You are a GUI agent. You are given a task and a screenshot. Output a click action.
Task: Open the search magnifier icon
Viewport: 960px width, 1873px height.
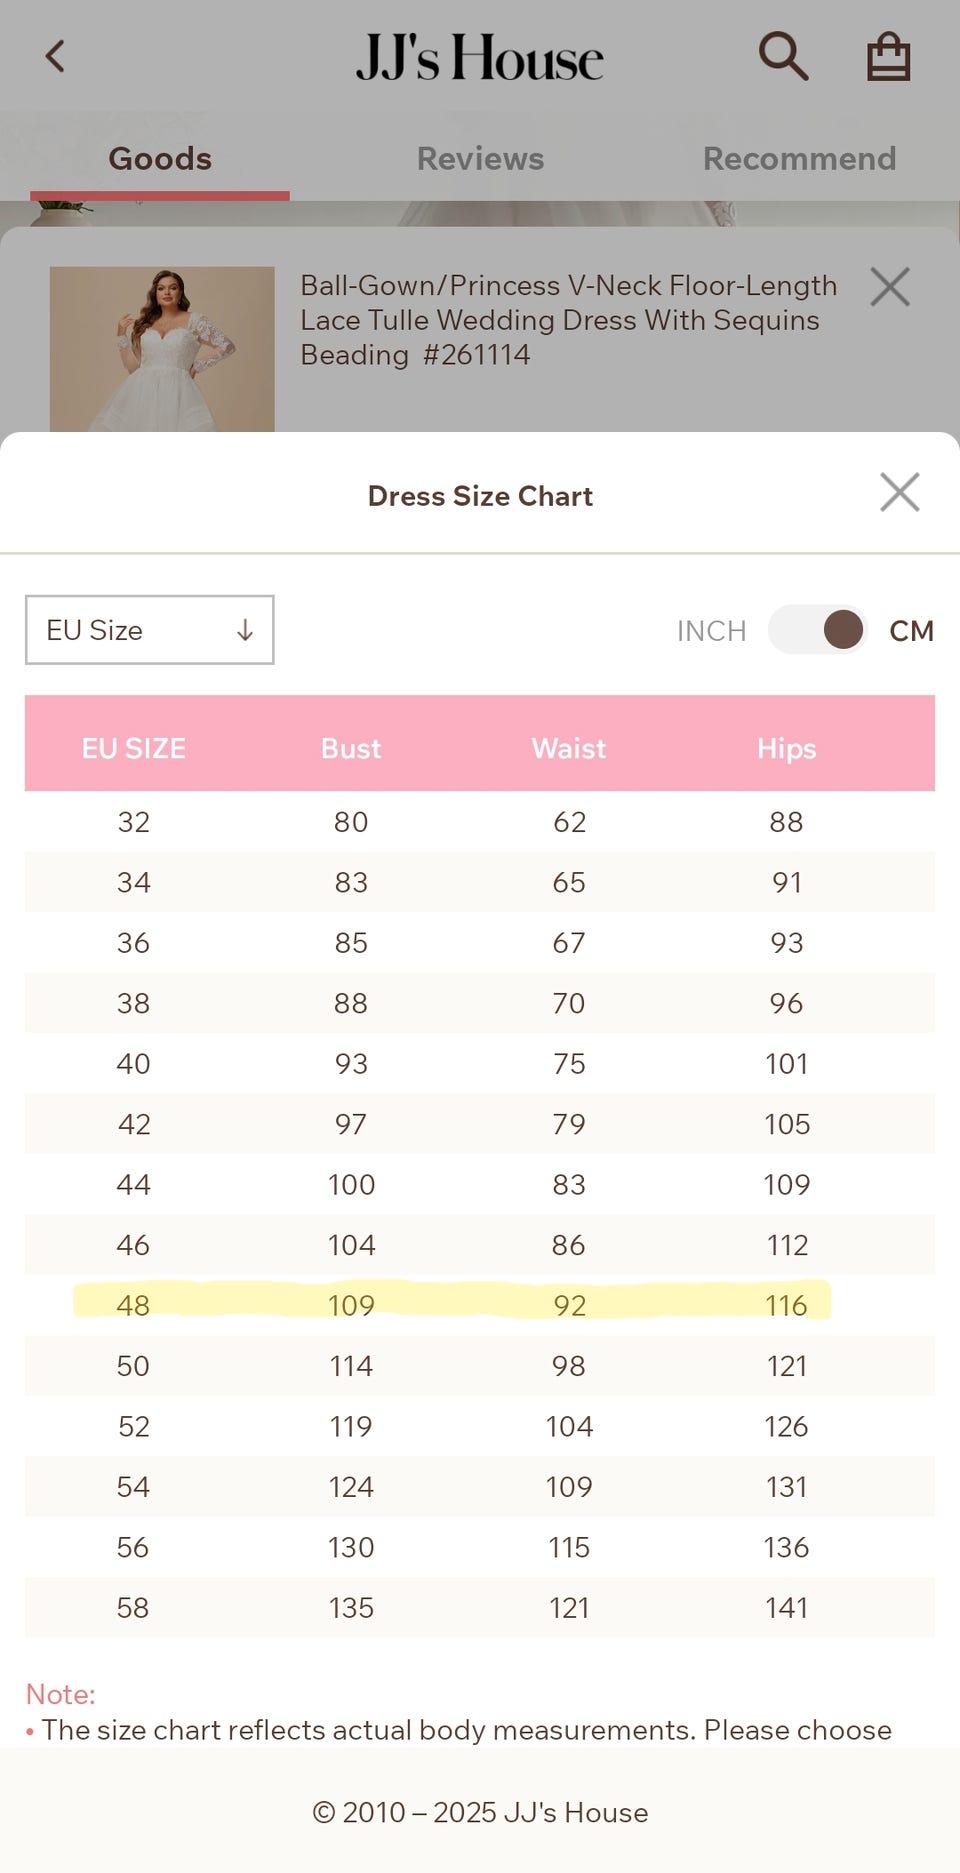click(783, 56)
